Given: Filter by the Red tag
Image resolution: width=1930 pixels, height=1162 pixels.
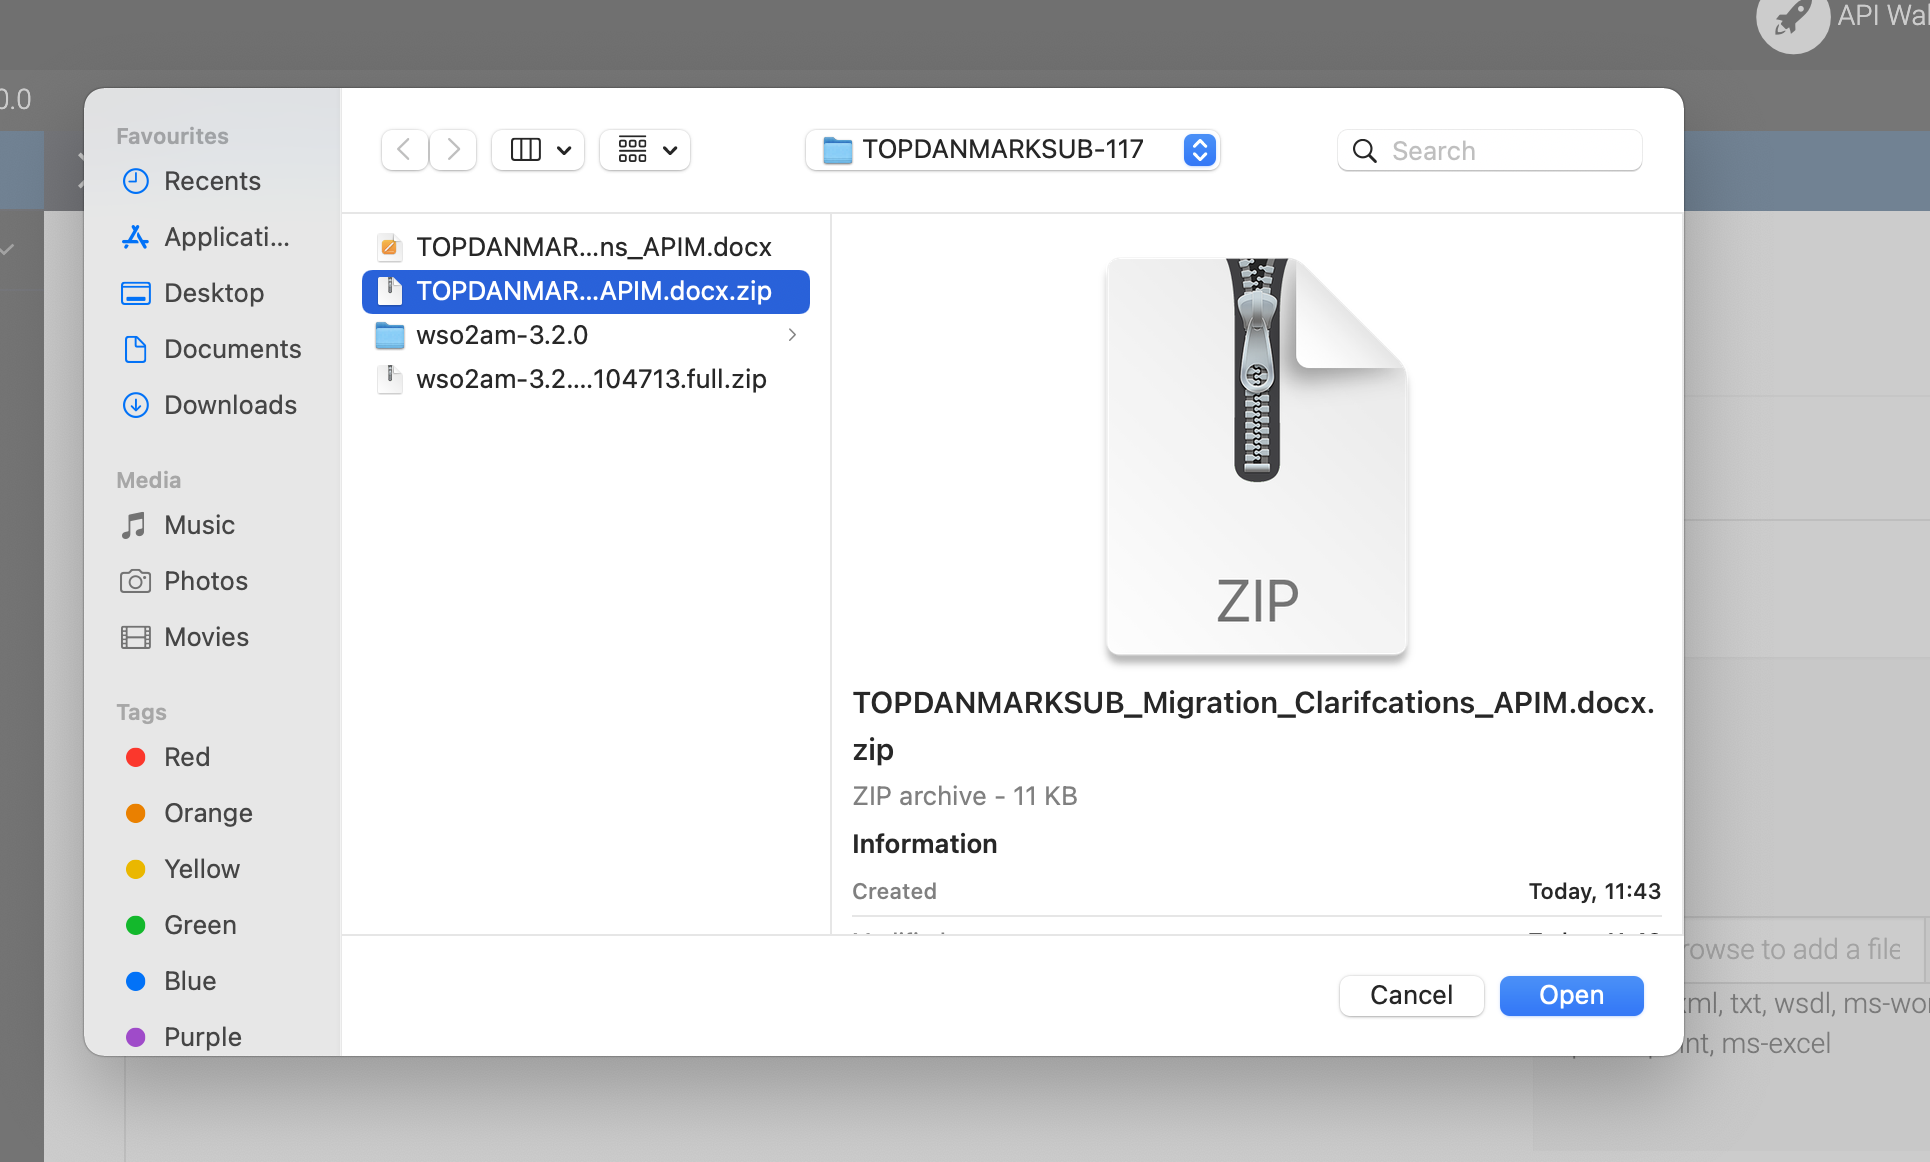Looking at the screenshot, I should tap(168, 757).
